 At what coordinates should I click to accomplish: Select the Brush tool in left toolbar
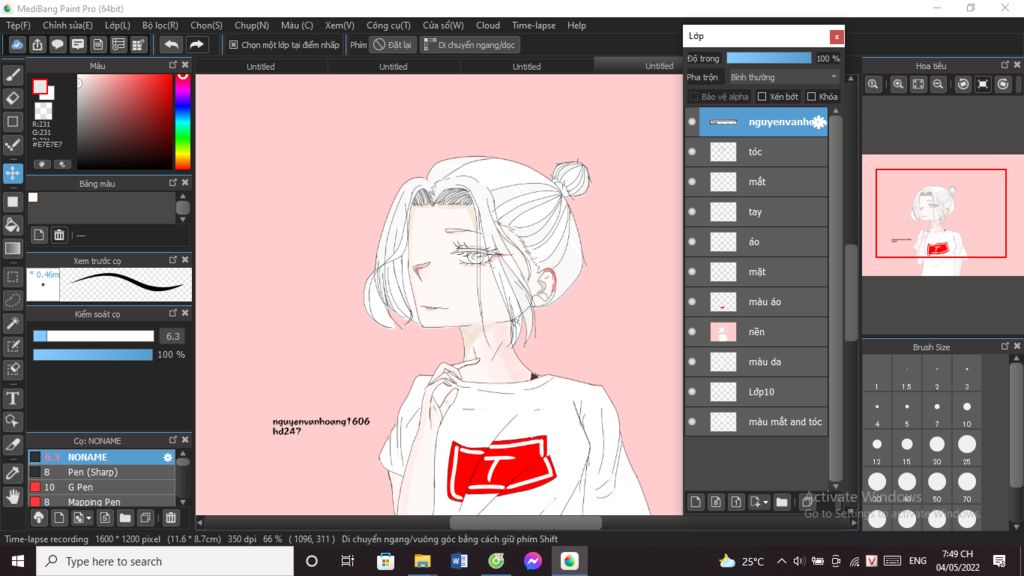pyautogui.click(x=13, y=75)
